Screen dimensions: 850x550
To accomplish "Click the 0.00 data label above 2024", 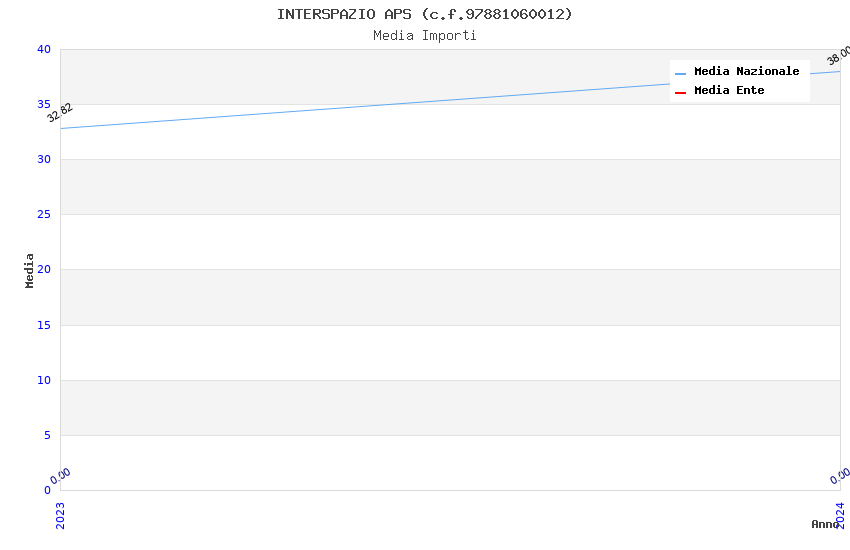I will [x=840, y=476].
